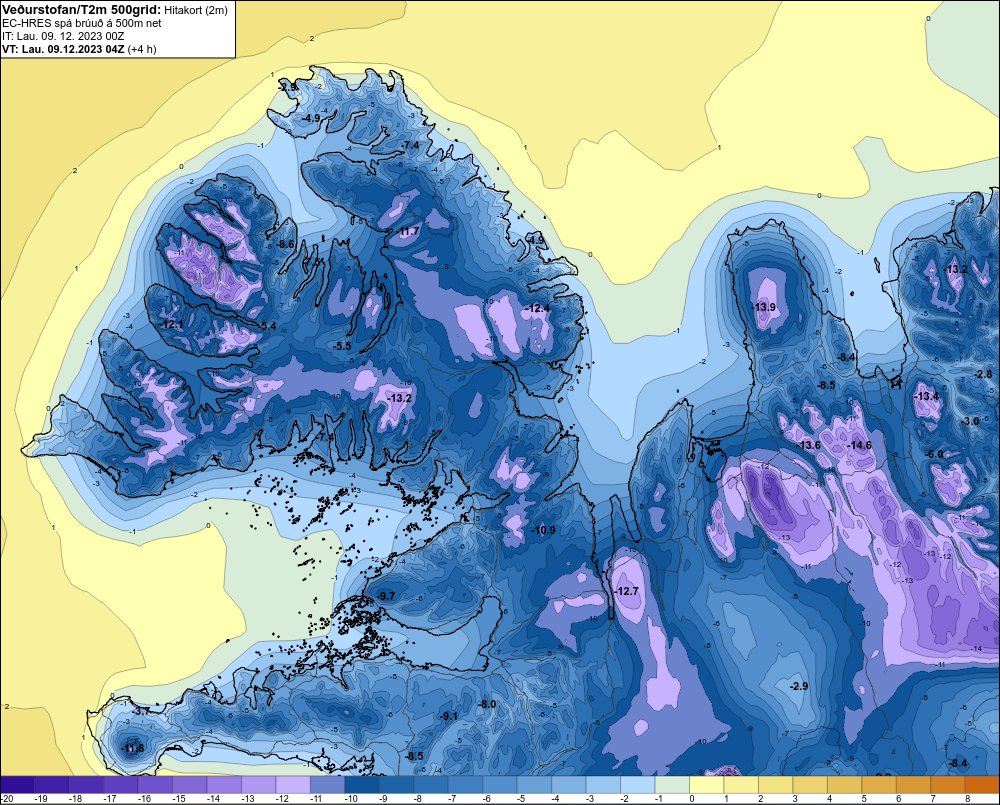
Task: Click the 'IT: Lau. 09. 12. 2023 00Z' line
Action: pos(63,36)
